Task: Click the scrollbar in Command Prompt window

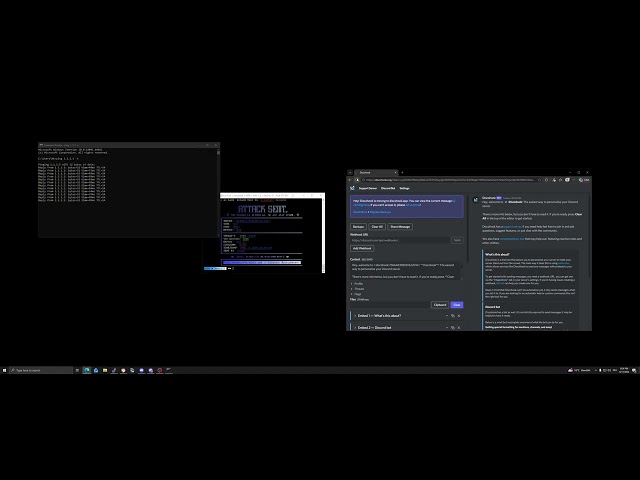Action: [x=218, y=192]
